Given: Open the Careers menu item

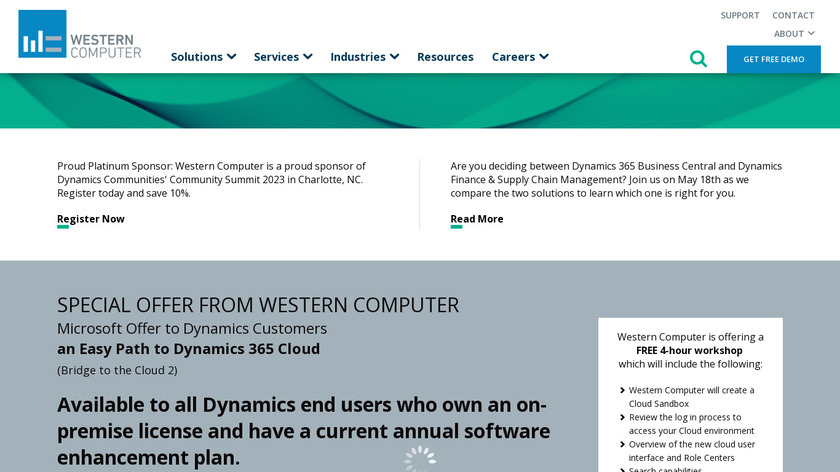Looking at the screenshot, I should tap(513, 57).
